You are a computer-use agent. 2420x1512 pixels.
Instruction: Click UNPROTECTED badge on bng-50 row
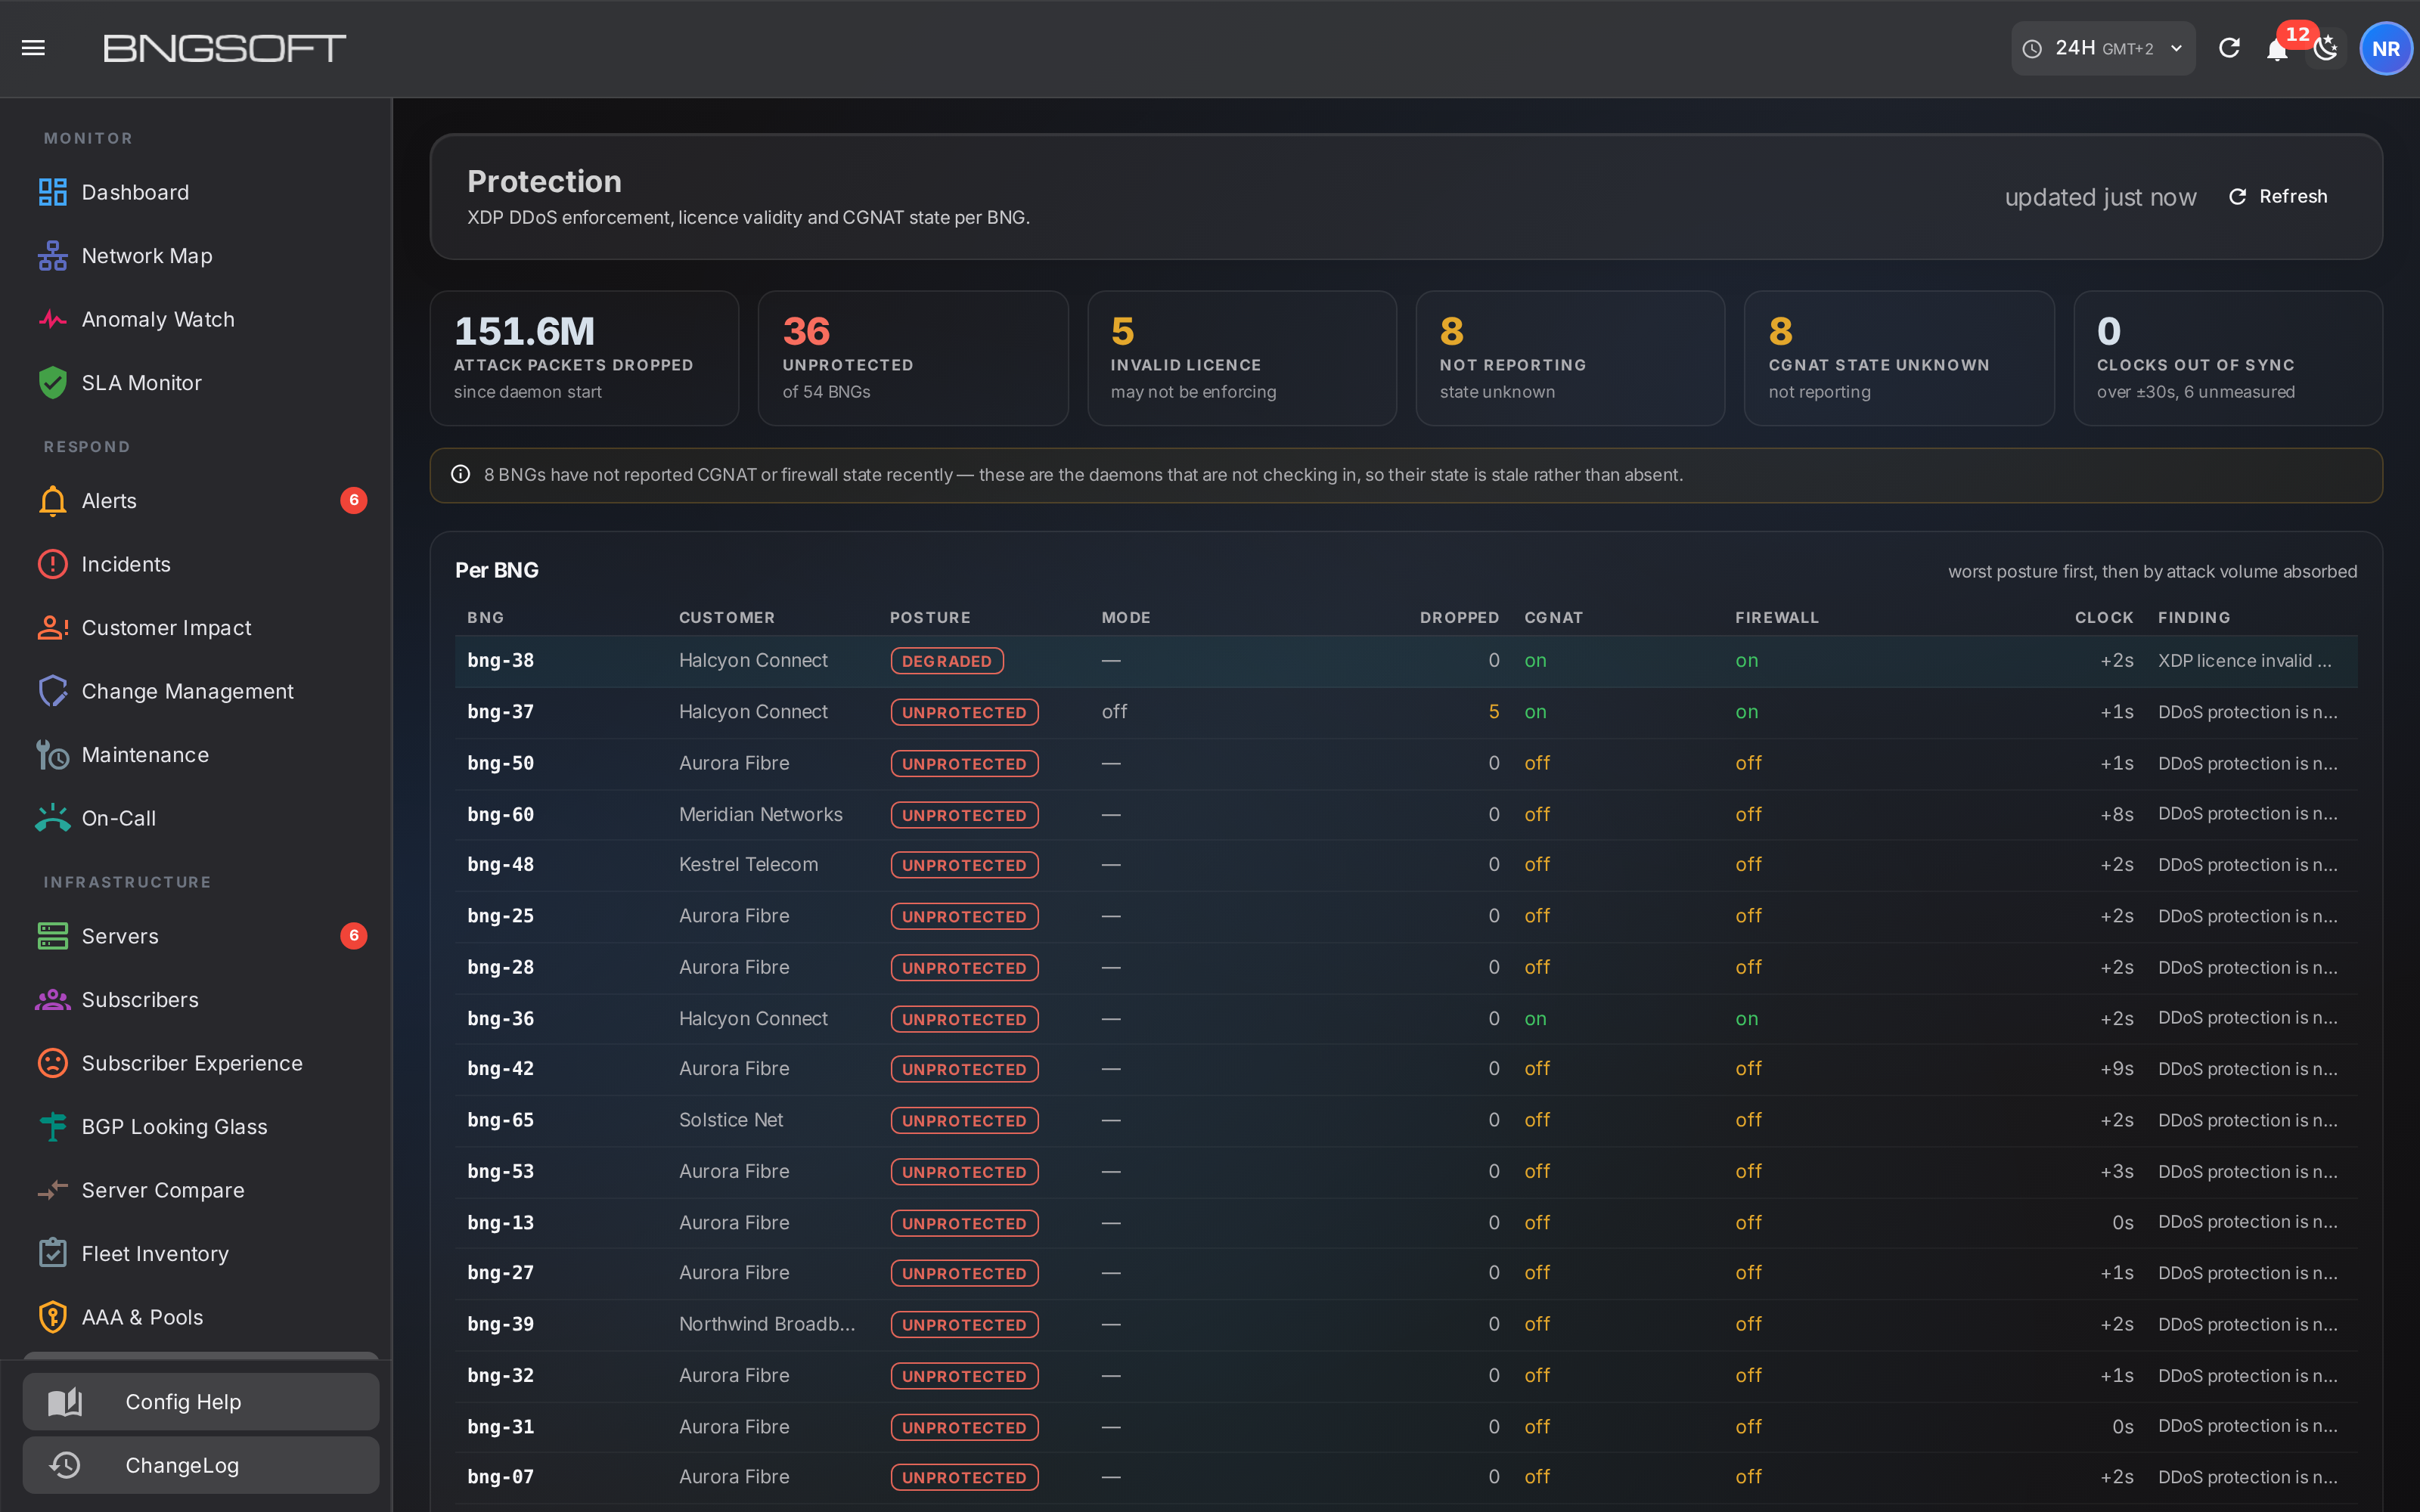pyautogui.click(x=965, y=764)
